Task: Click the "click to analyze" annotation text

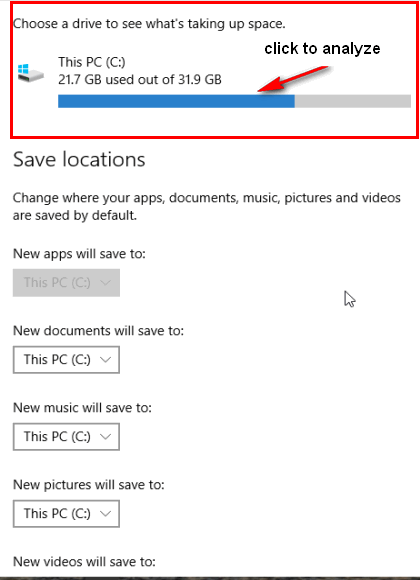Action: pyautogui.click(x=322, y=48)
